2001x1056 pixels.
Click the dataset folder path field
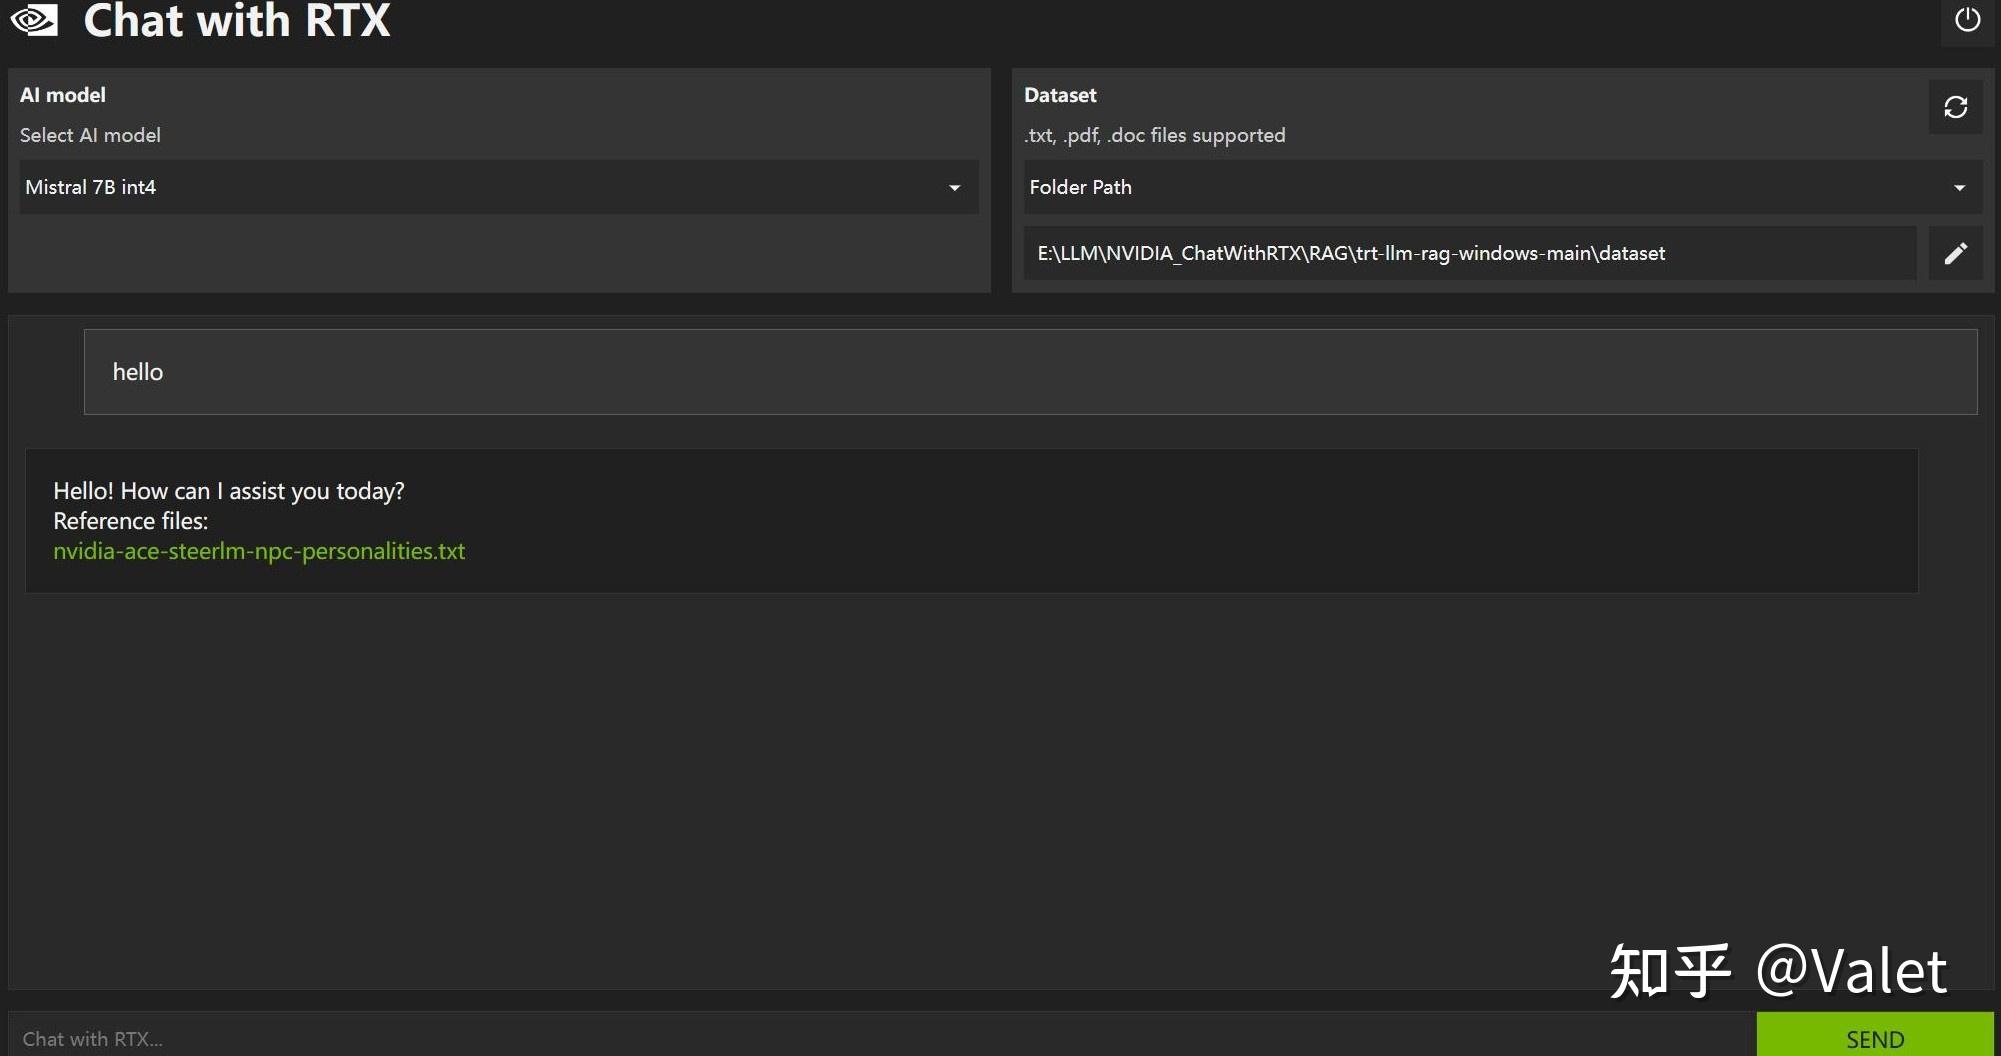[1470, 253]
